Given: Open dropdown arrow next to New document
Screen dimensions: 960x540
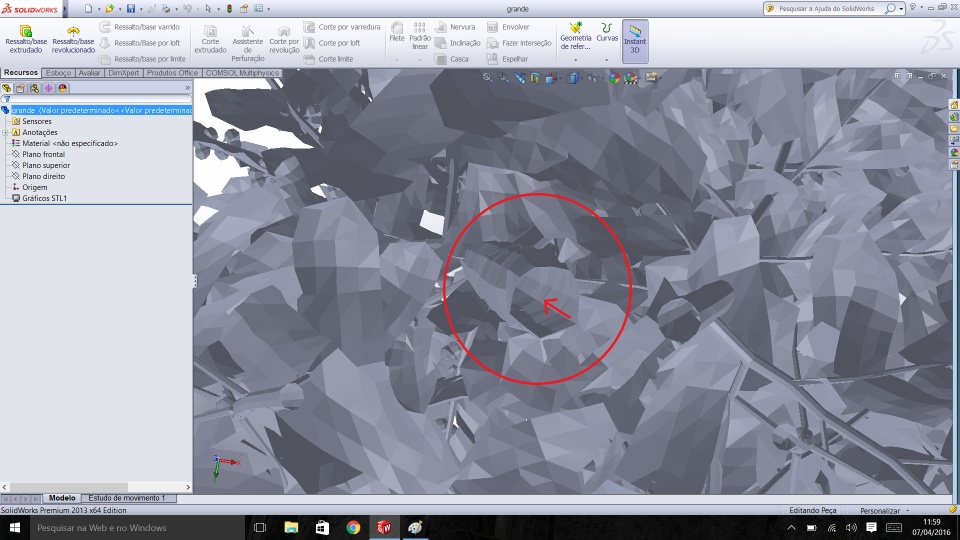Looking at the screenshot, I should tap(99, 9).
